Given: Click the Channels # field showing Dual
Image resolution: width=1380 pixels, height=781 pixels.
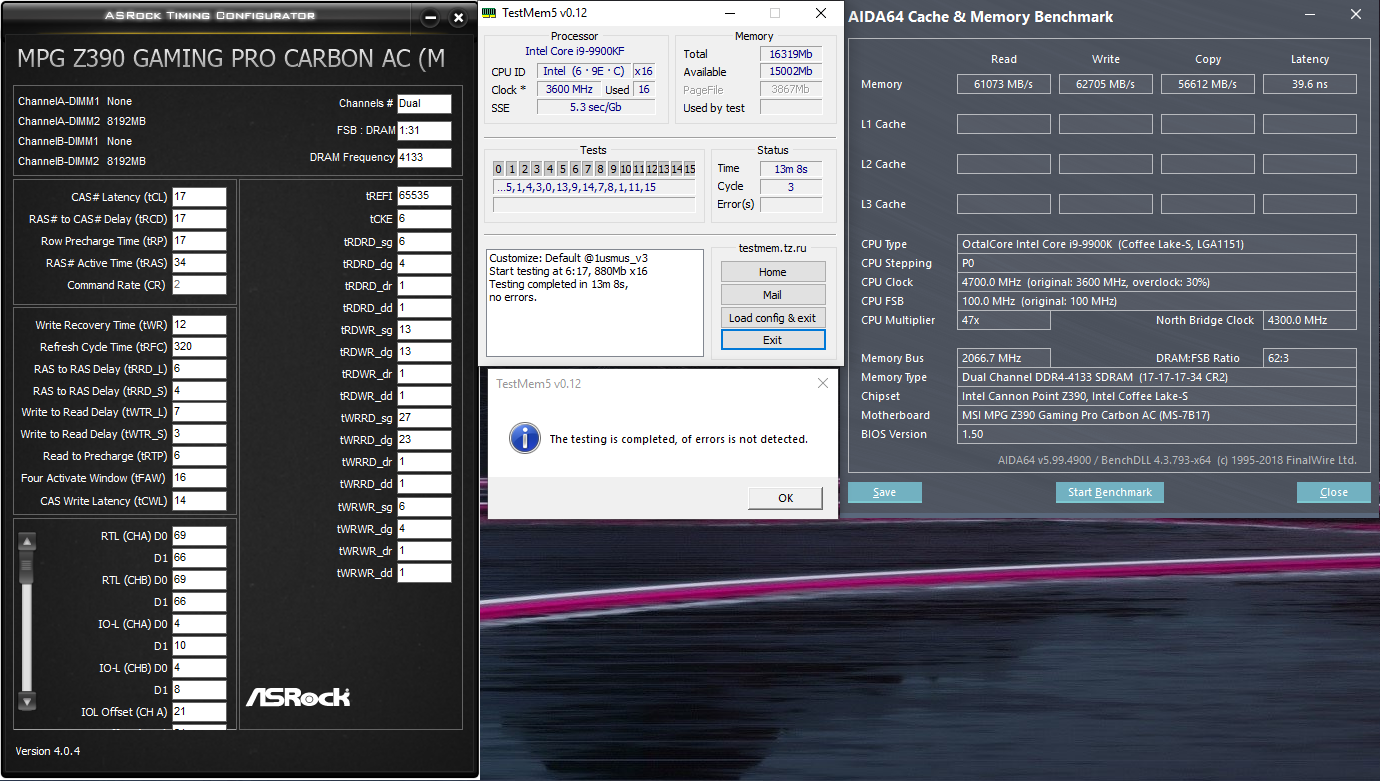Looking at the screenshot, I should coord(424,103).
